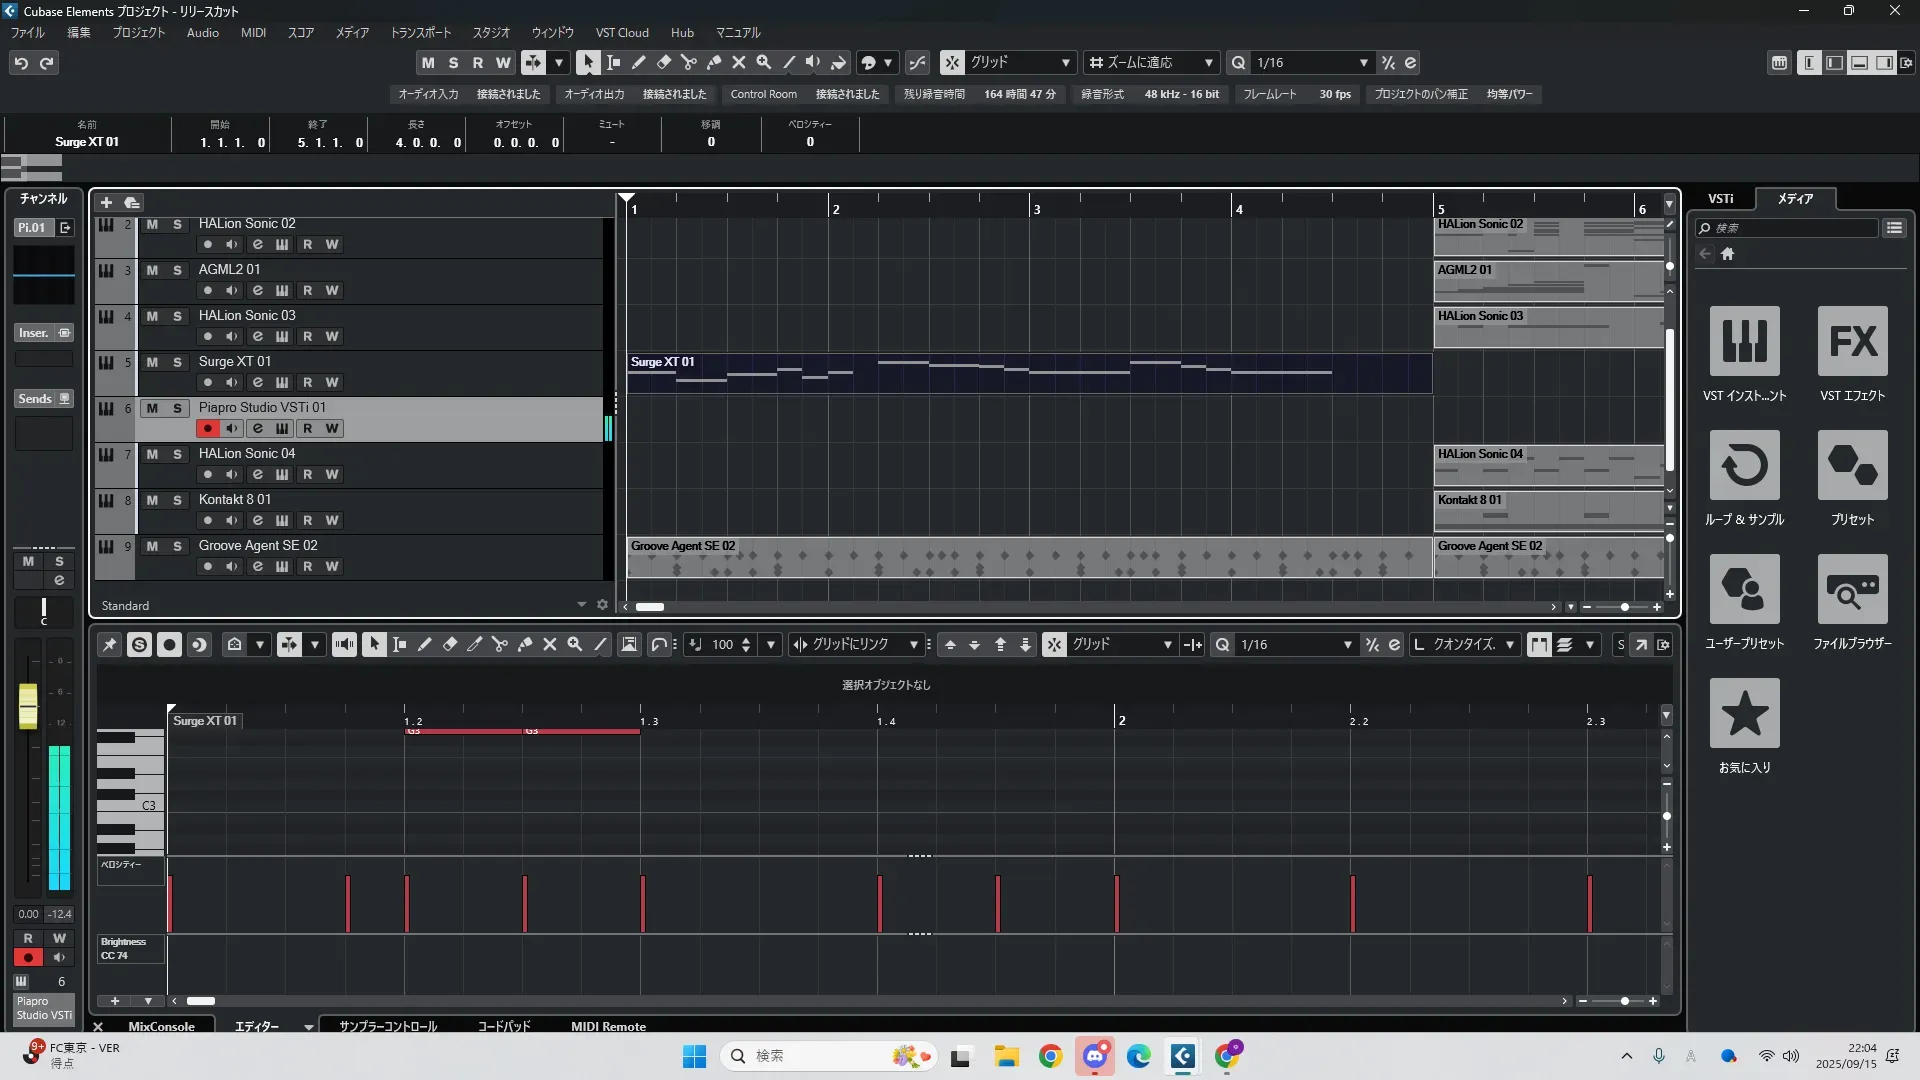
Task: Open the VST Effects FX tile
Action: (1852, 341)
